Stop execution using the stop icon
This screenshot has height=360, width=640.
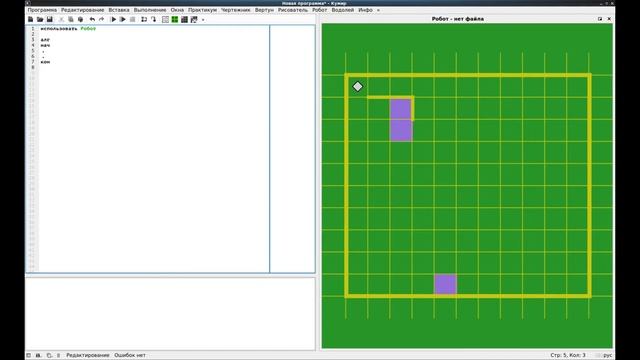133,20
